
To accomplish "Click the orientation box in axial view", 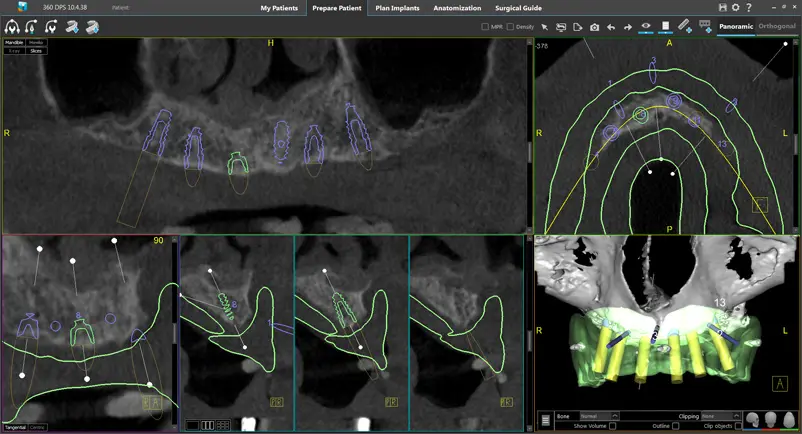I will tap(760, 205).
